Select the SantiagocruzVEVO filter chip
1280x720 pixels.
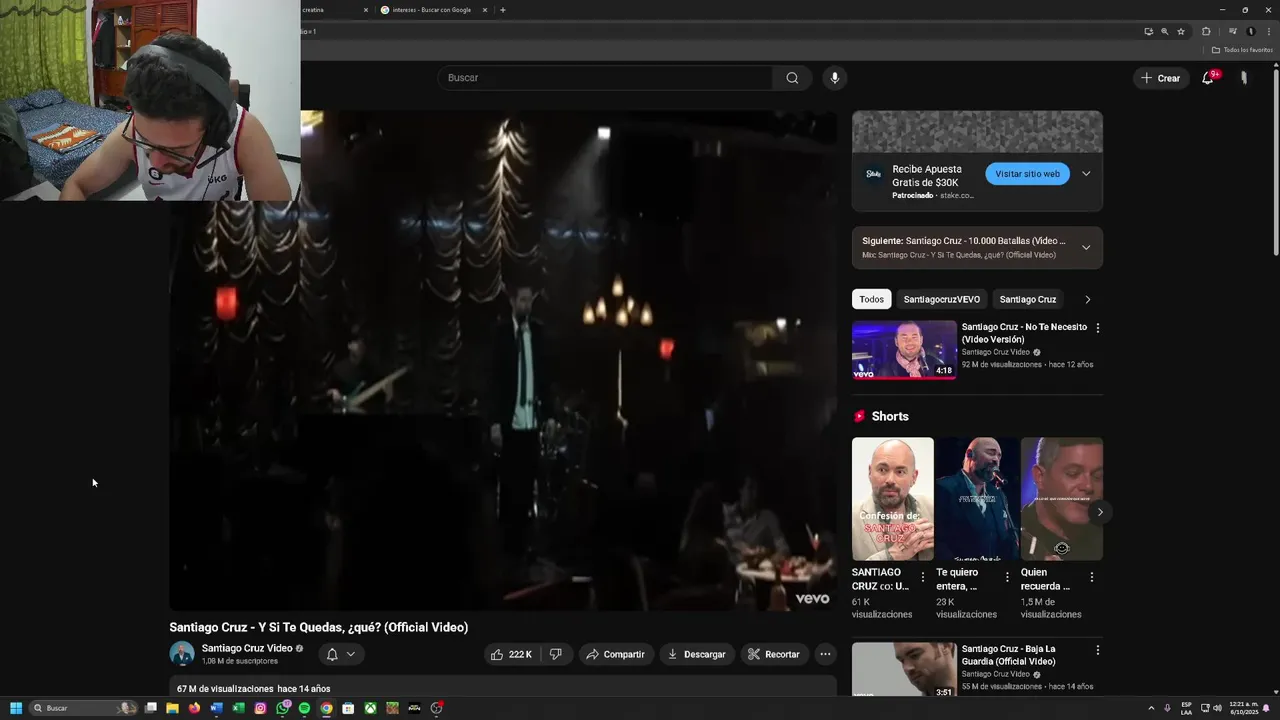click(942, 299)
